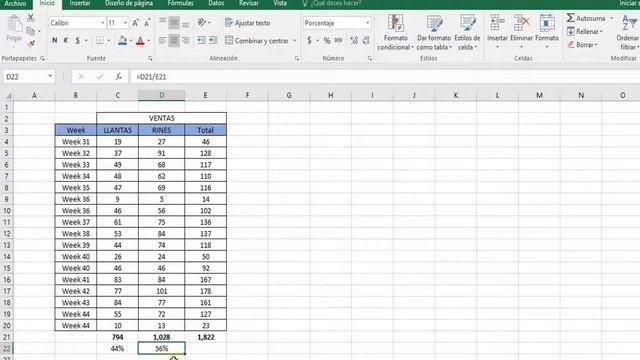The height and width of the screenshot is (360, 640).
Task: Click the Autosuma sigma button
Action: 586,18
